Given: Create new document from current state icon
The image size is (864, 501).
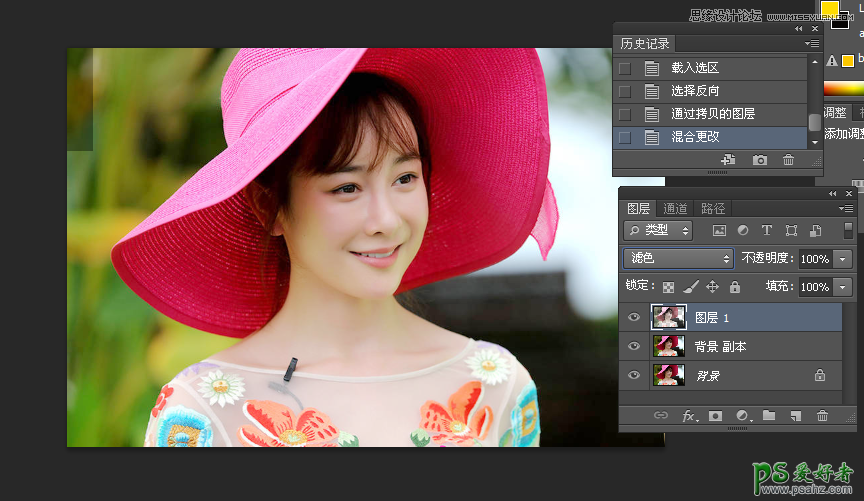Looking at the screenshot, I should (728, 160).
